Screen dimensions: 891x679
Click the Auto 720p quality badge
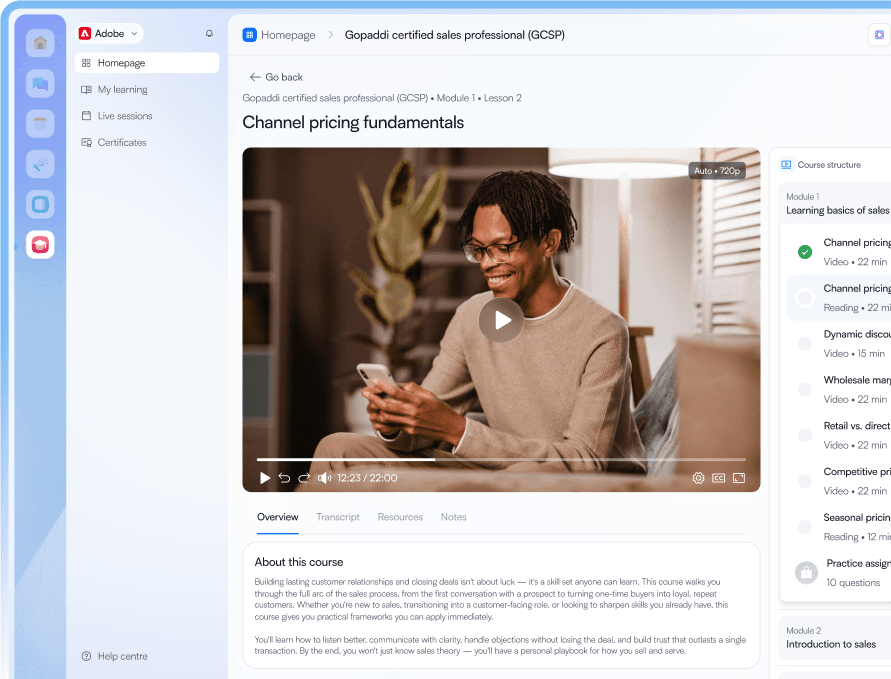click(x=717, y=170)
